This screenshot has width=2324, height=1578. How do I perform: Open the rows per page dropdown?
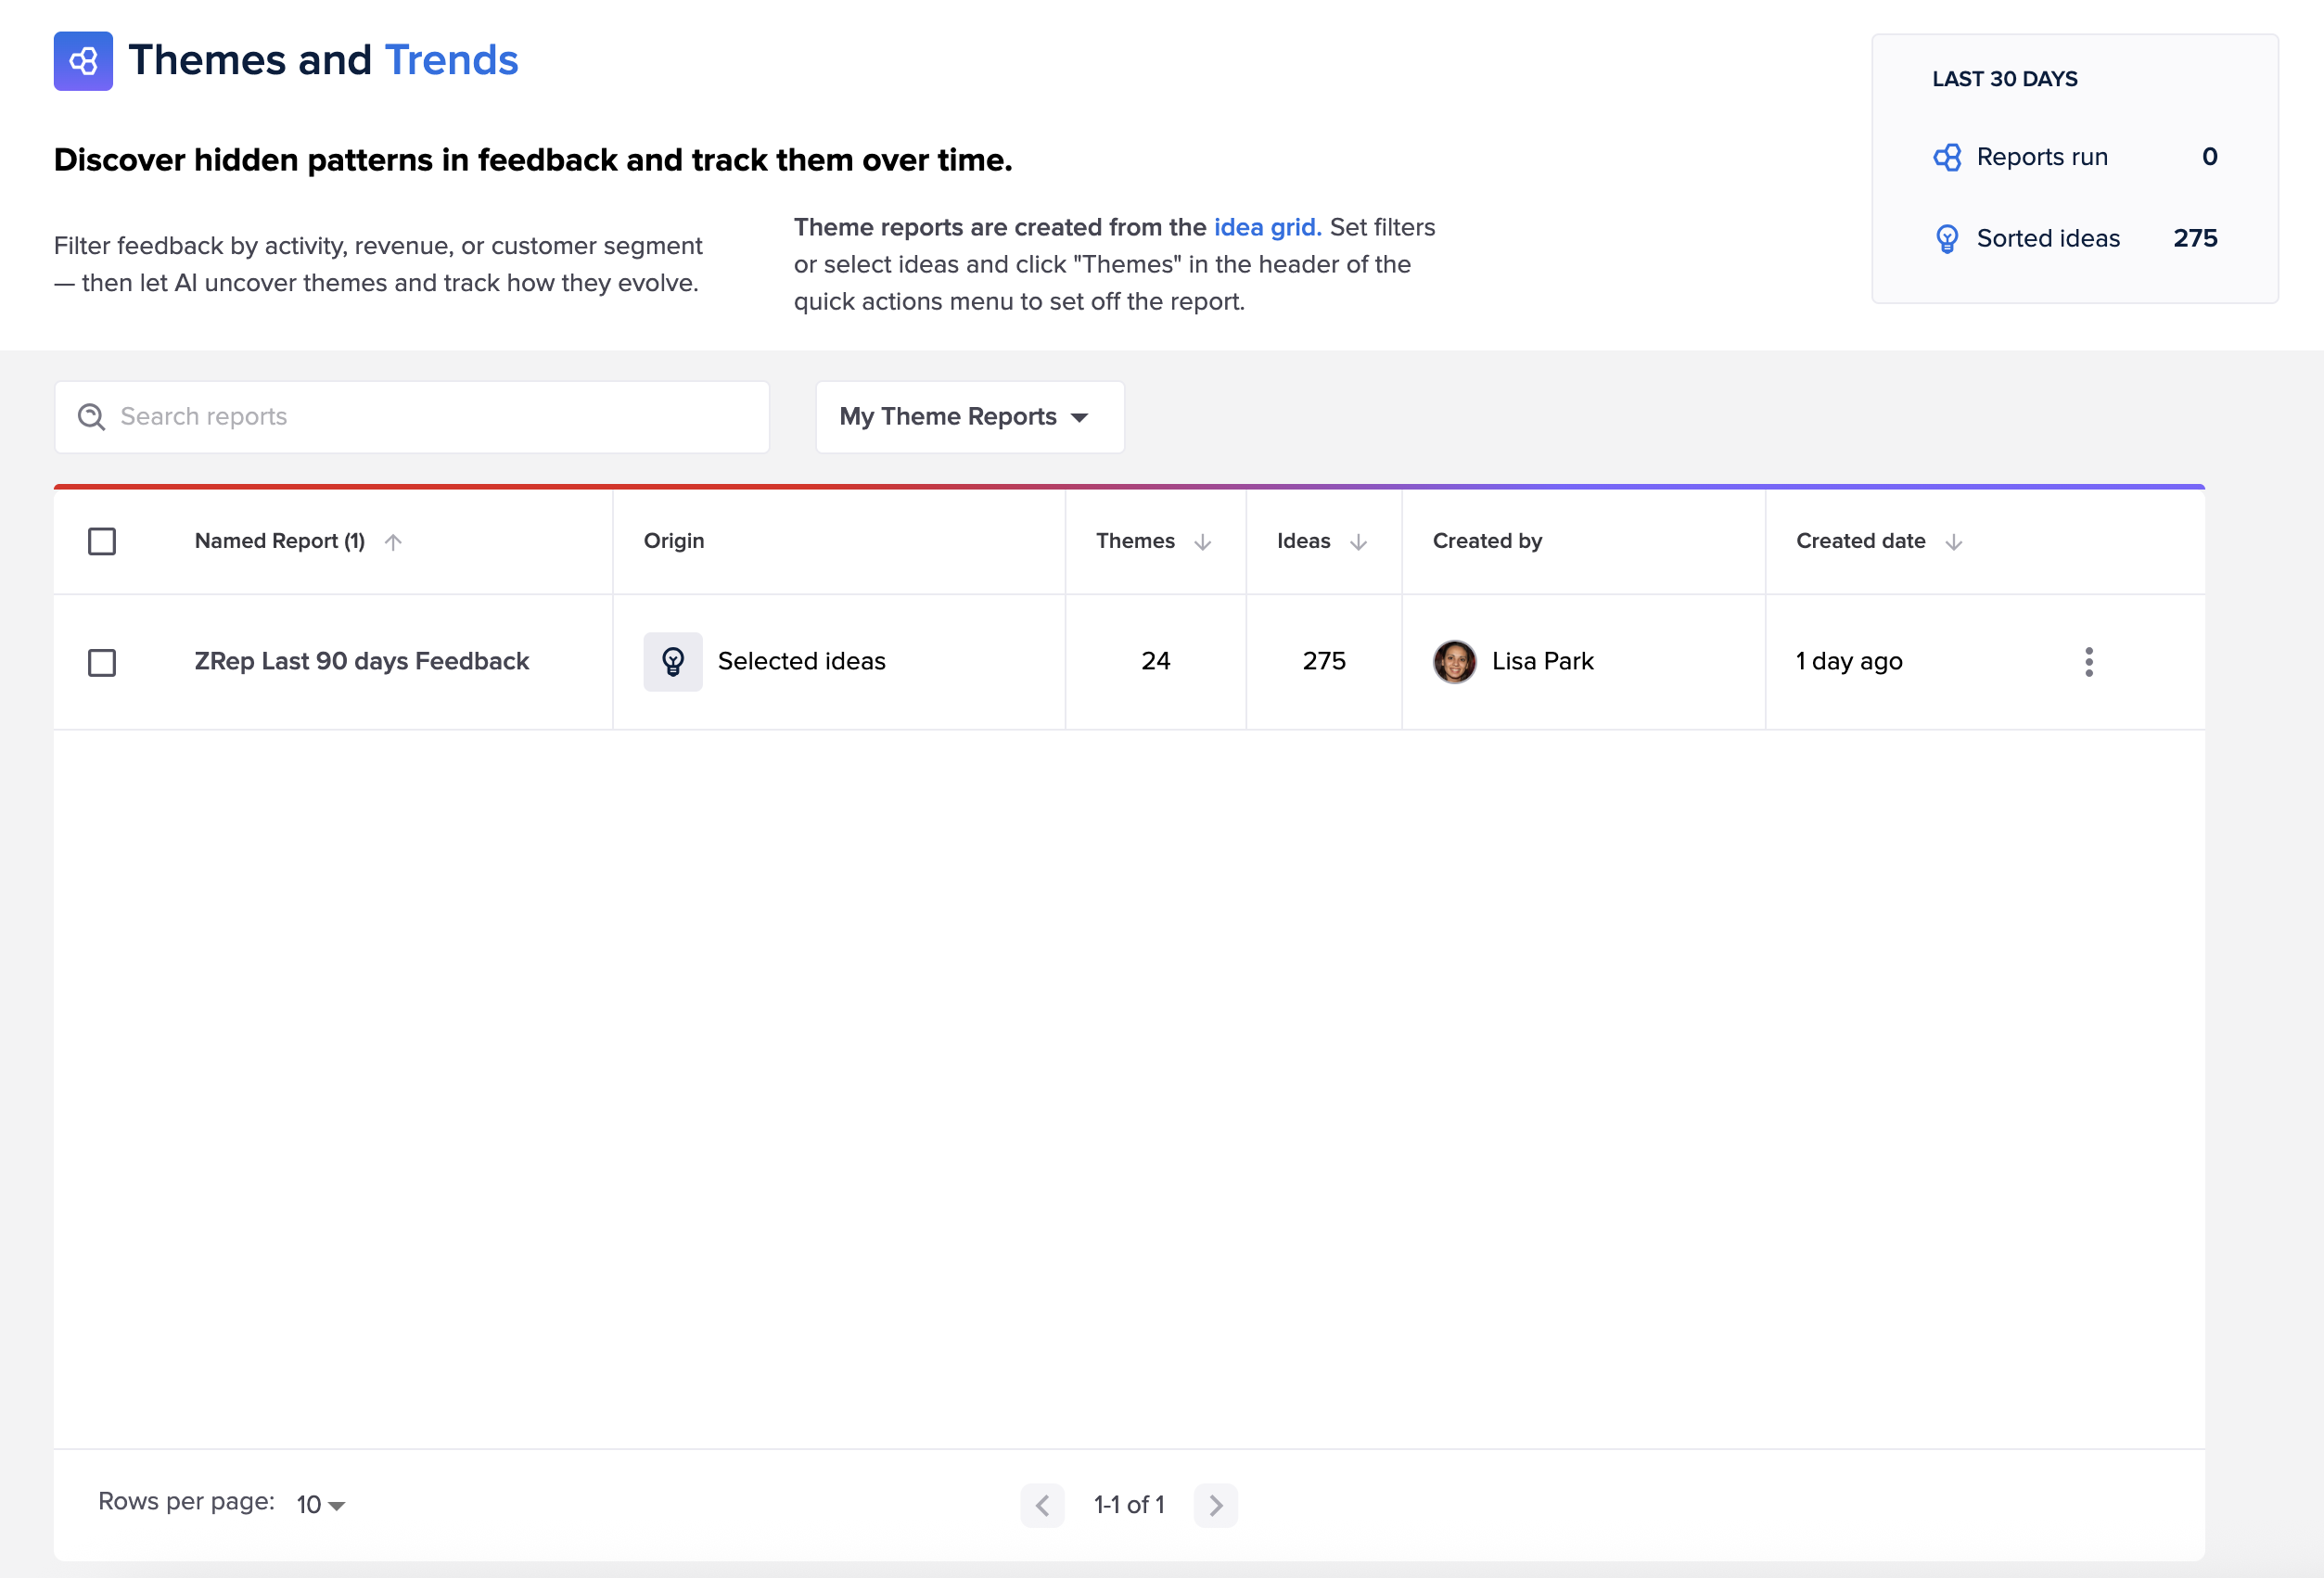321,1504
